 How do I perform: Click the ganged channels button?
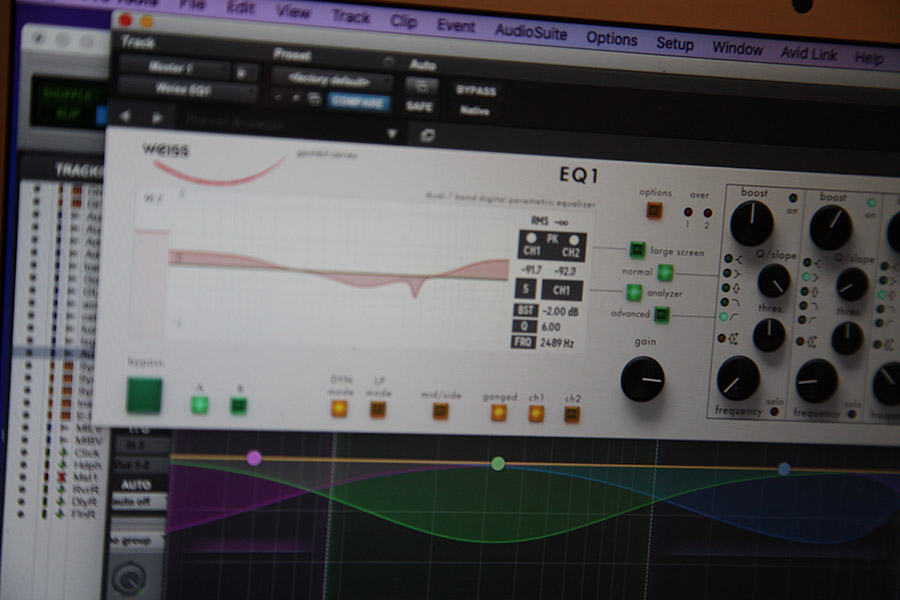coord(498,412)
